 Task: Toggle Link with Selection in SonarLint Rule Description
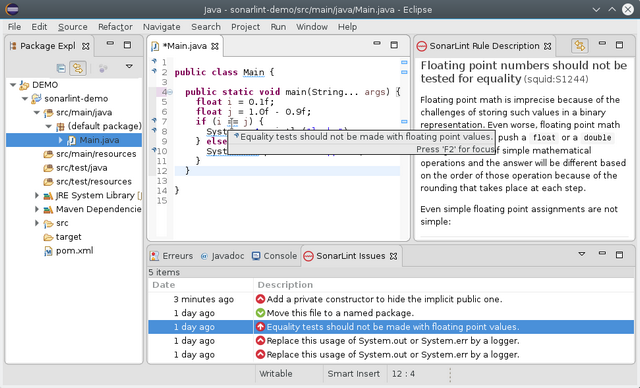pos(580,46)
